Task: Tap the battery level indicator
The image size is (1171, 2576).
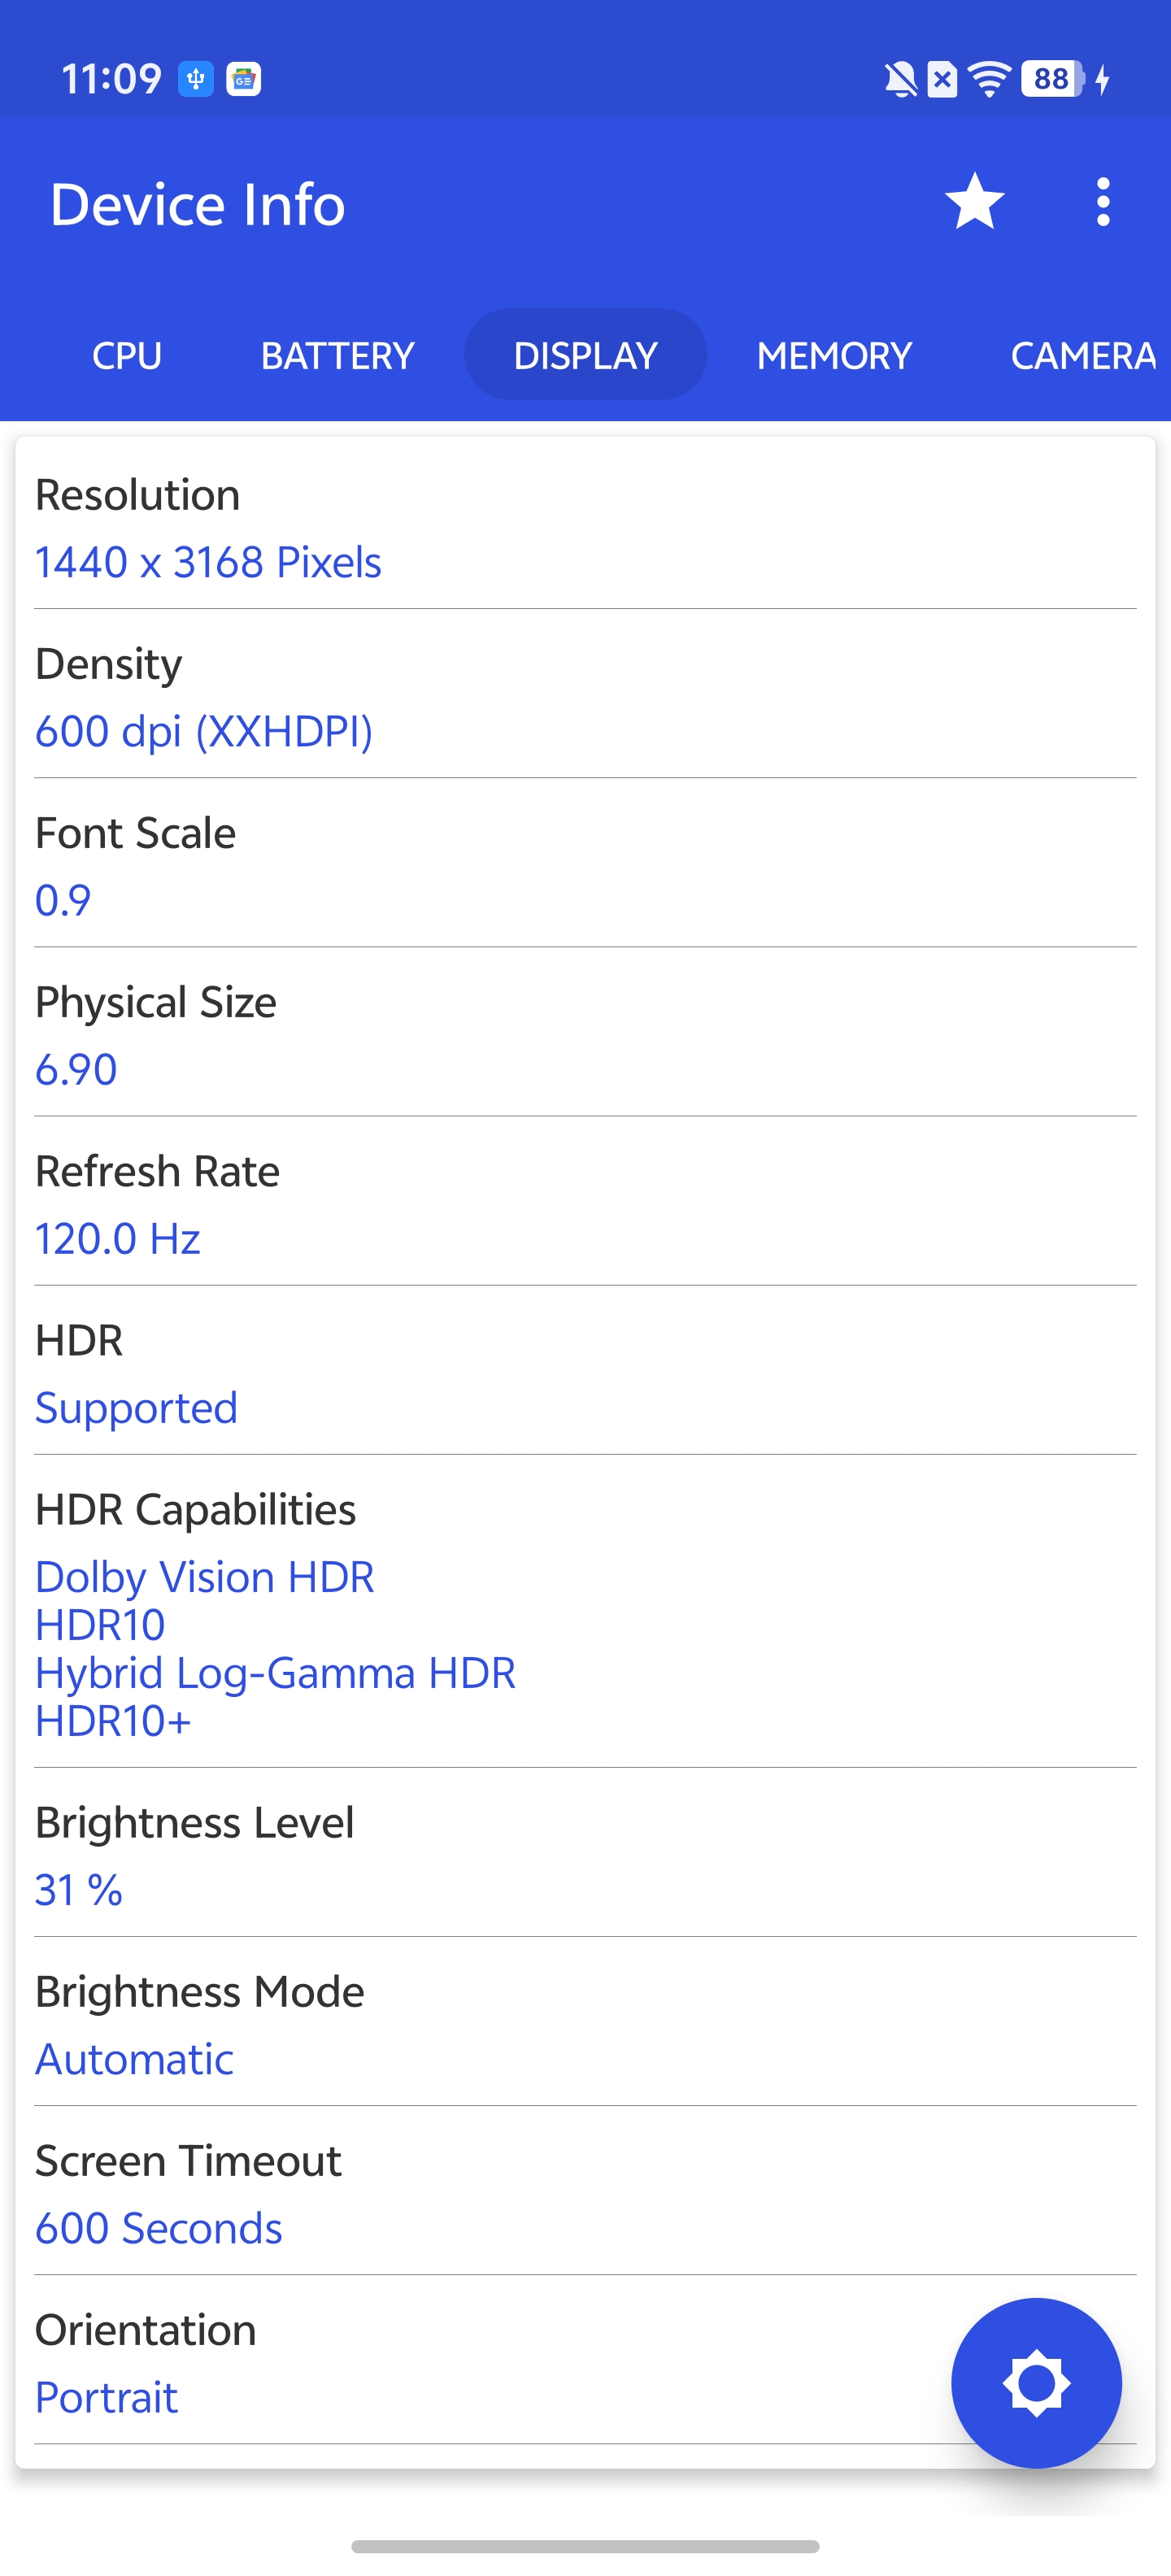Action: (x=1052, y=79)
